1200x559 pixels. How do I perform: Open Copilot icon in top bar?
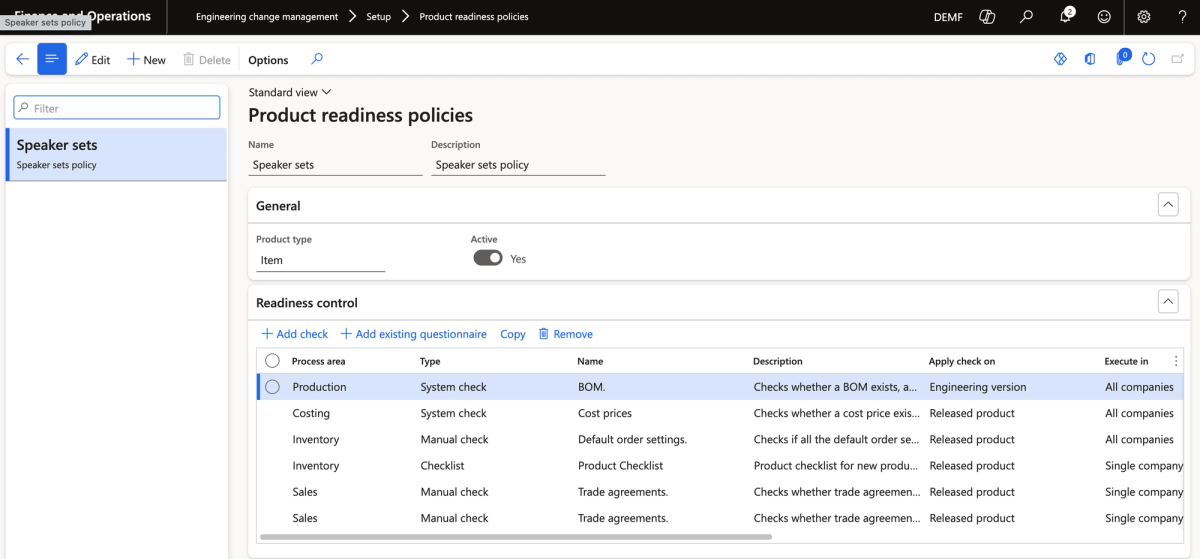987,17
